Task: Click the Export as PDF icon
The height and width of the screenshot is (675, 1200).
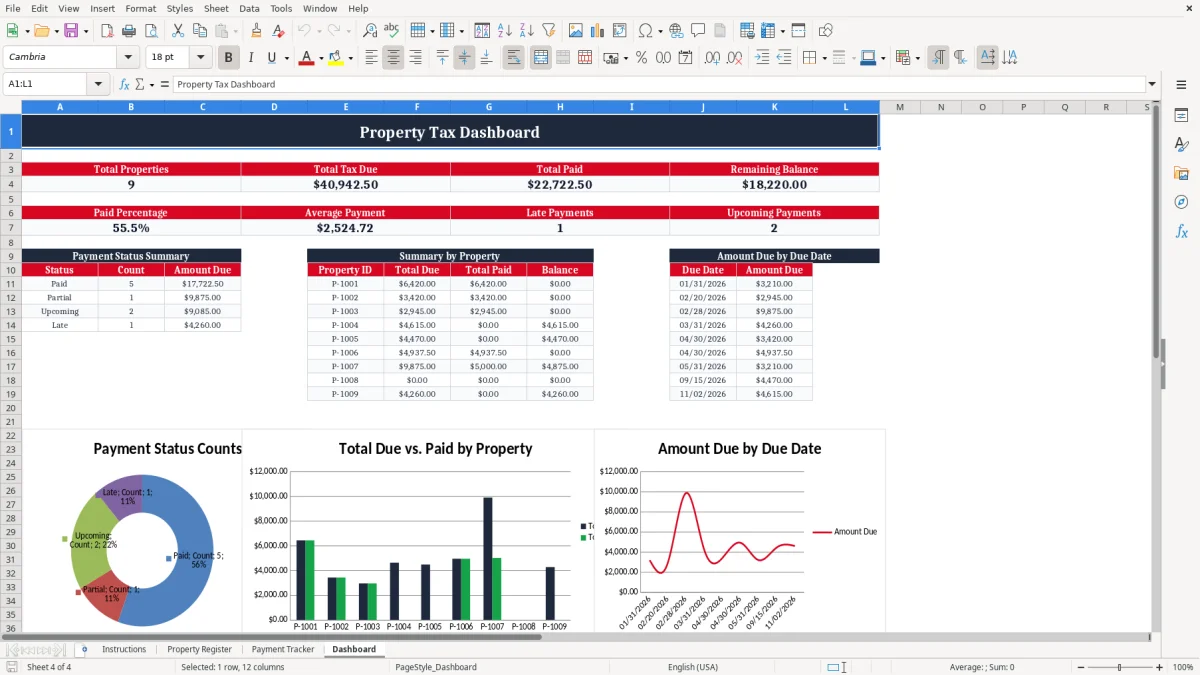Action: (x=107, y=31)
